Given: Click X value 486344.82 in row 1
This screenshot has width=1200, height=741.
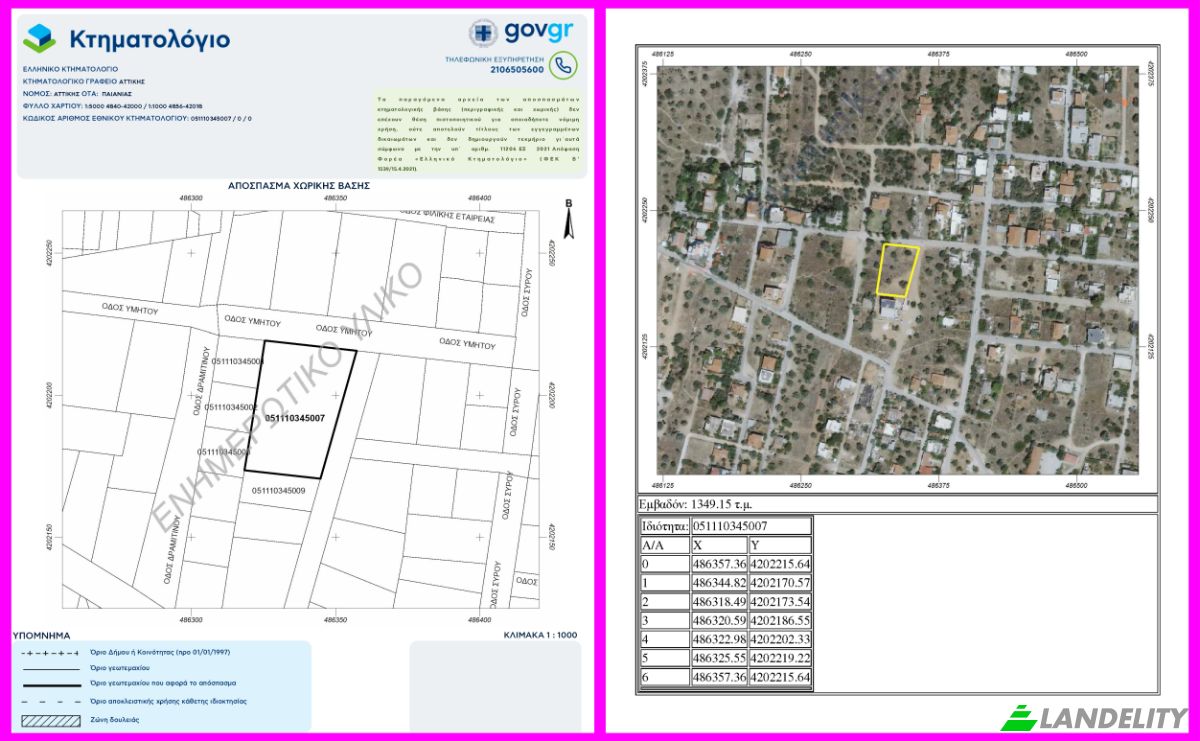Looking at the screenshot, I should (x=719, y=583).
